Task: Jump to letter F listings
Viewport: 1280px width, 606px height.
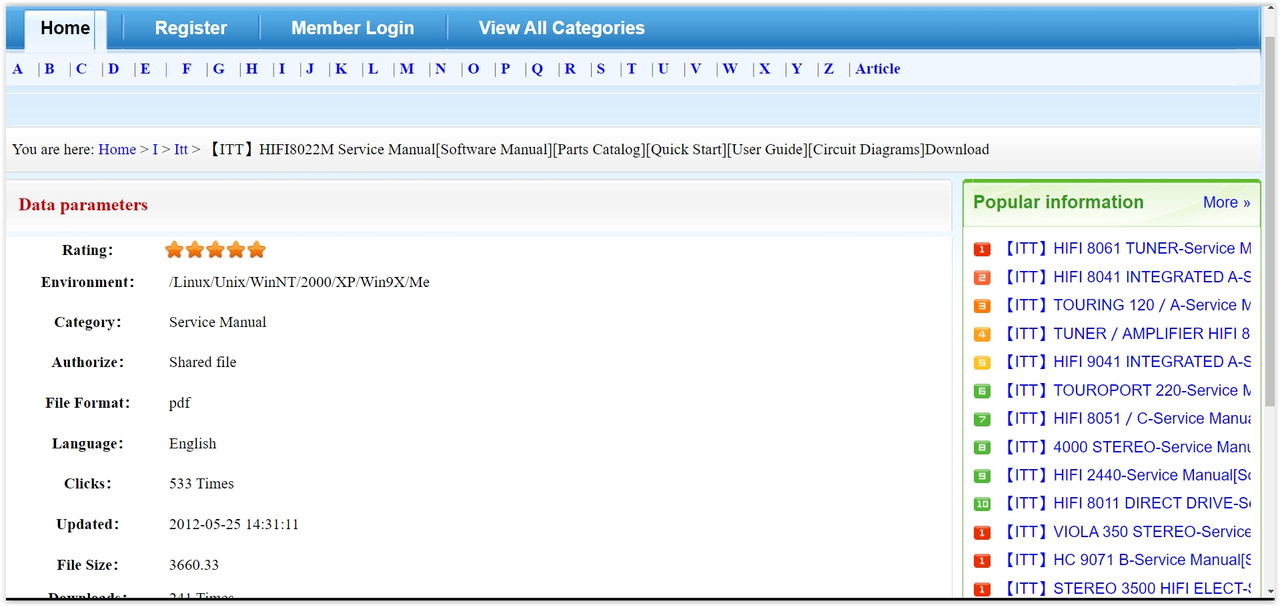Action: coord(186,69)
